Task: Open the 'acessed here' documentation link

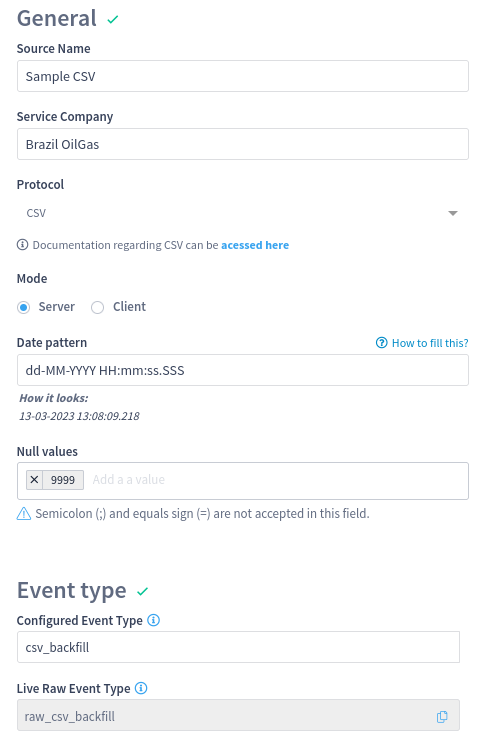Action: tap(255, 245)
